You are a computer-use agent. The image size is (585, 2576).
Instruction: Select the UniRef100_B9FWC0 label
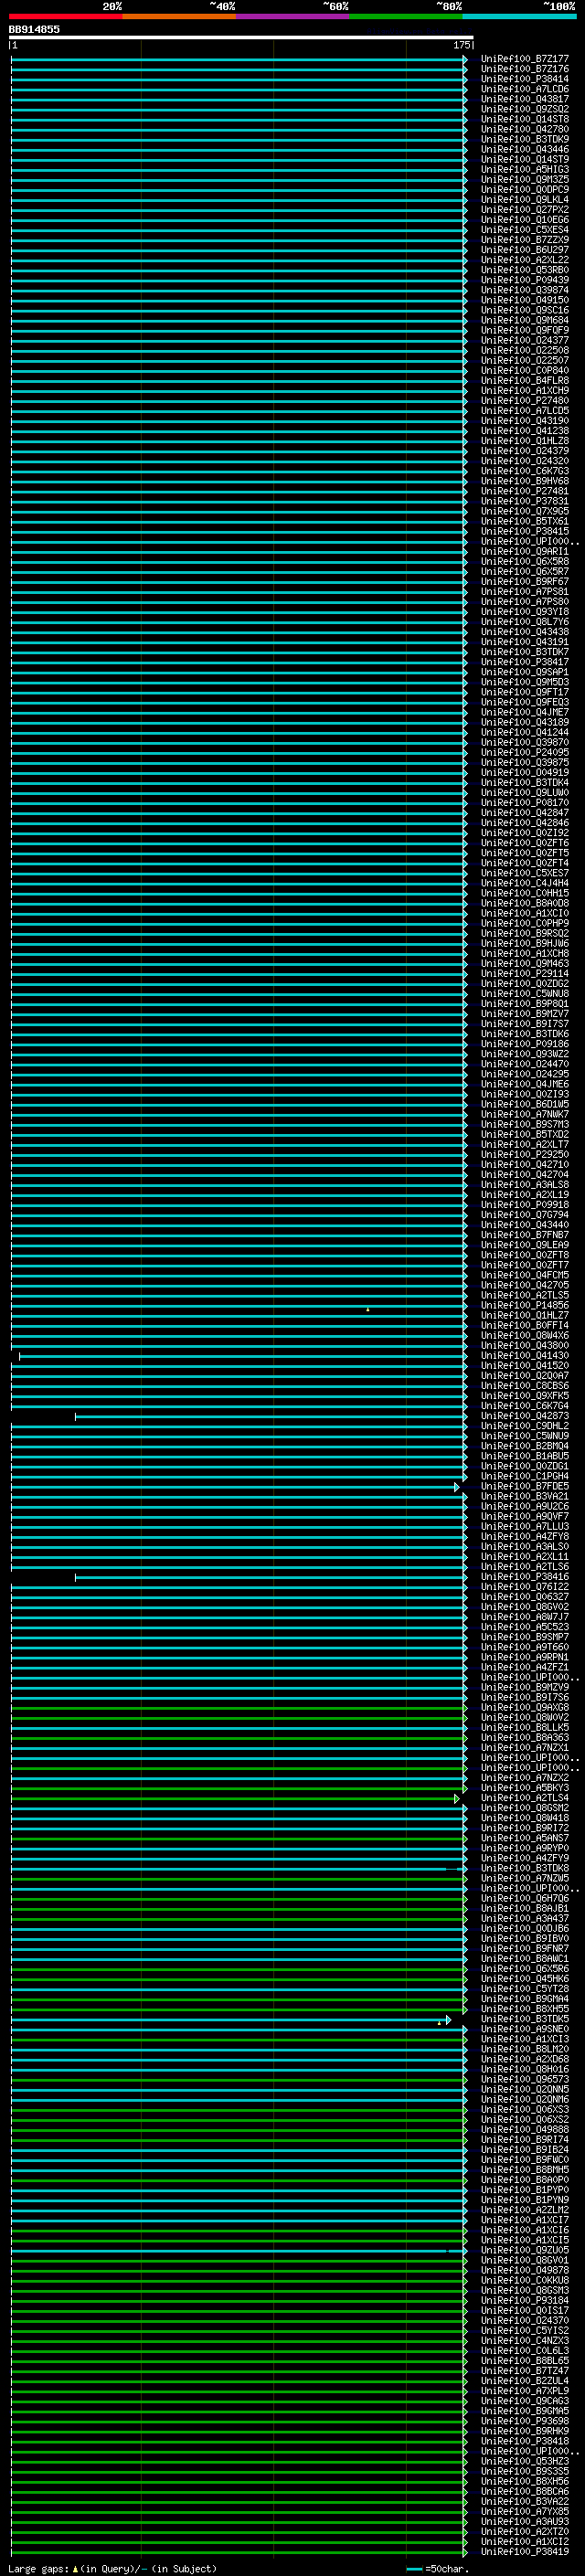pyautogui.click(x=525, y=2159)
